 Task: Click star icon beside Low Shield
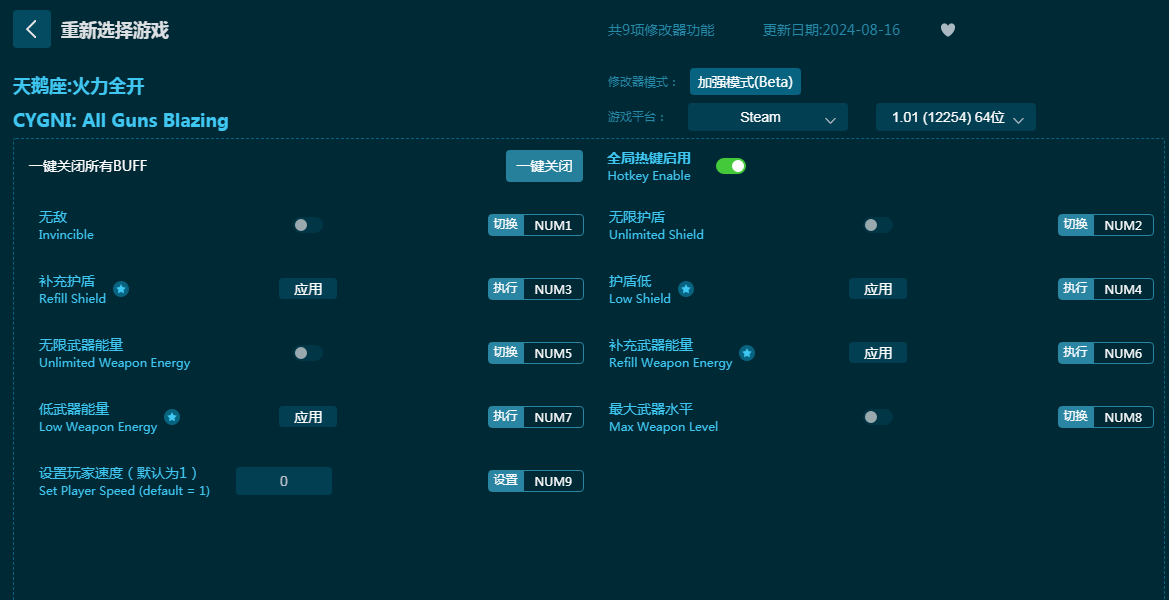point(686,289)
